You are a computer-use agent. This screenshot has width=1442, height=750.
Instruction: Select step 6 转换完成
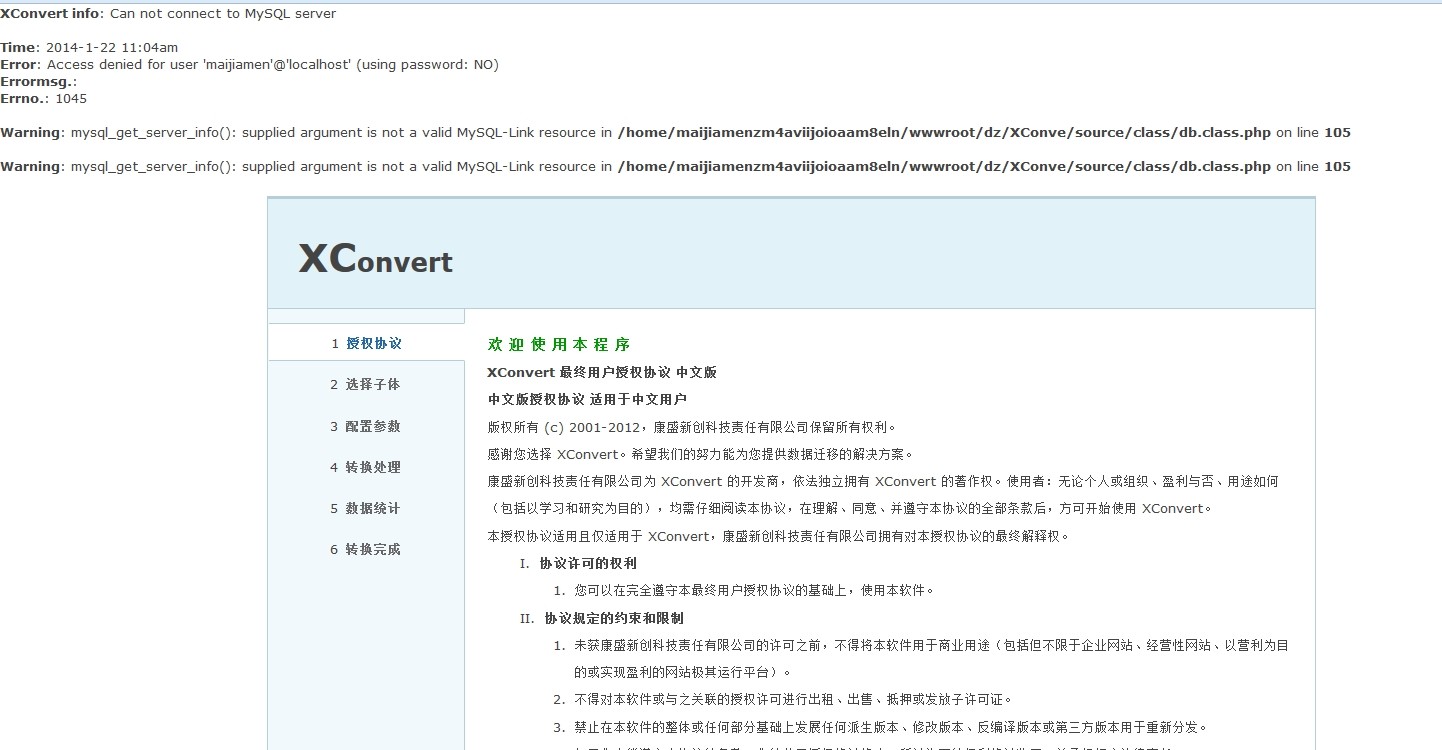[366, 549]
